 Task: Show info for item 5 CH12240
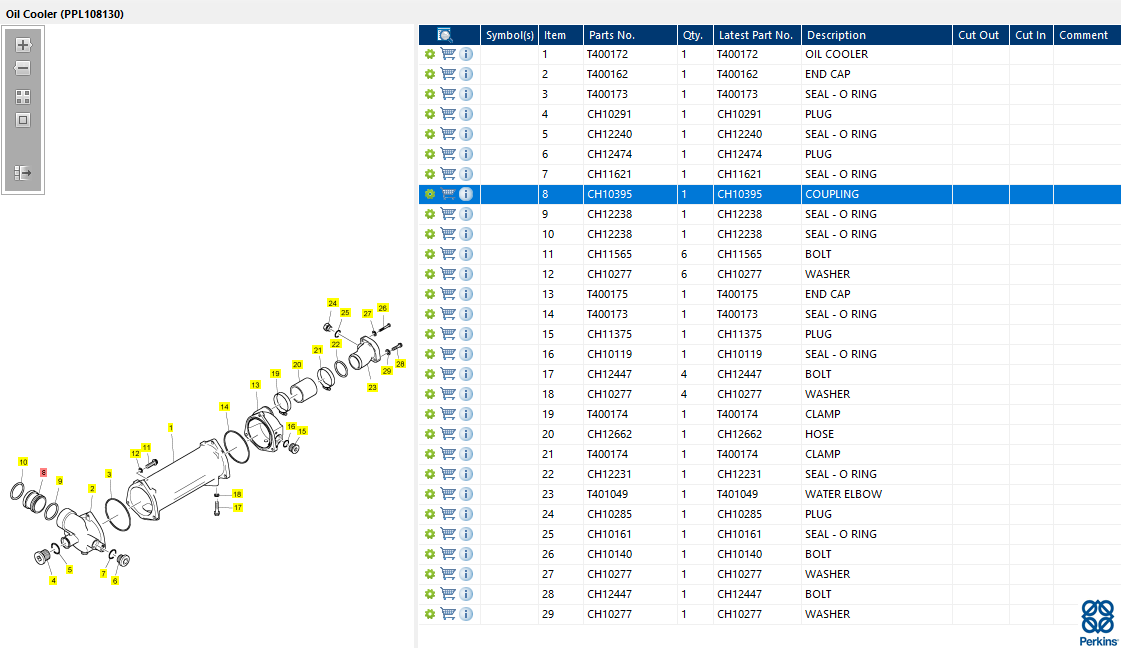(466, 134)
